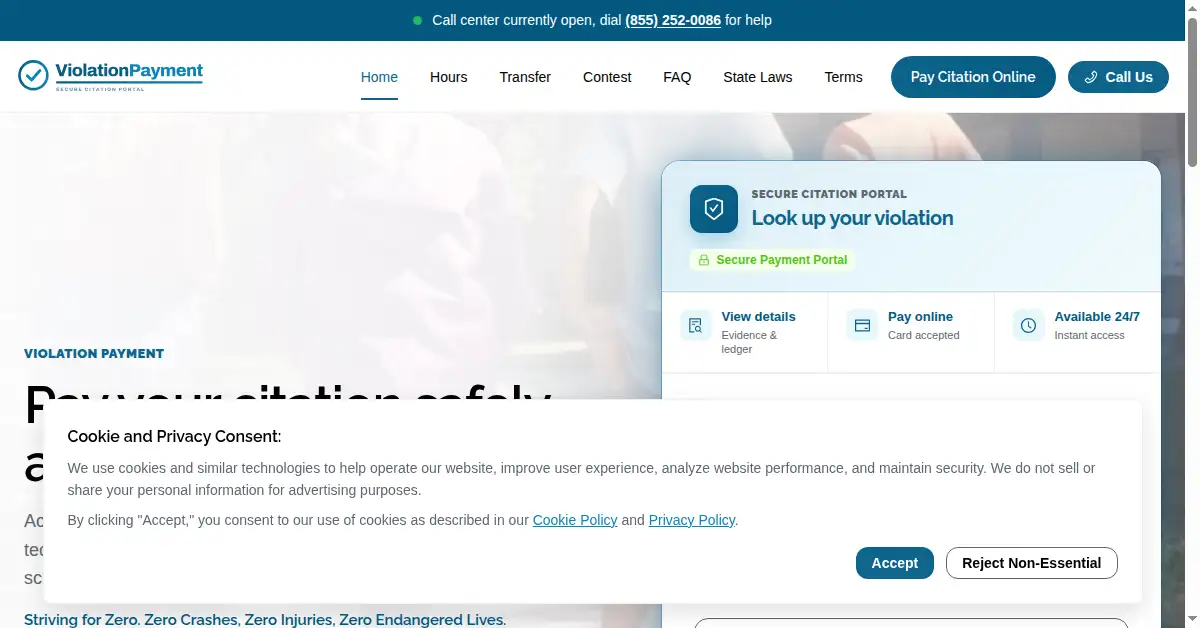Dial the (855) 252-0086 phone link
Image resolution: width=1200 pixels, height=628 pixels.
coord(673,20)
